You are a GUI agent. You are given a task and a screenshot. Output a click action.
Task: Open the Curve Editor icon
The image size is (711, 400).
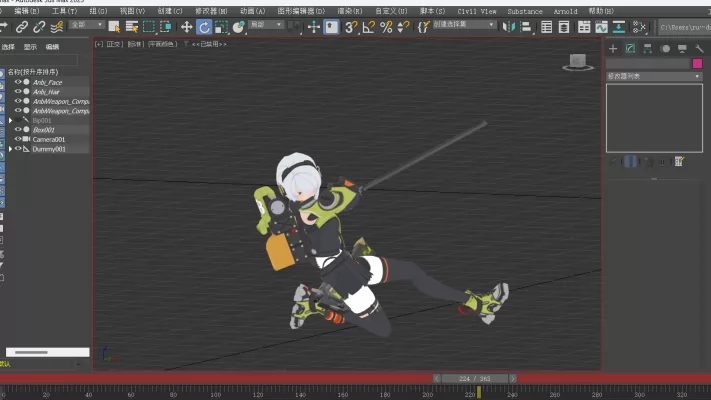[601, 27]
